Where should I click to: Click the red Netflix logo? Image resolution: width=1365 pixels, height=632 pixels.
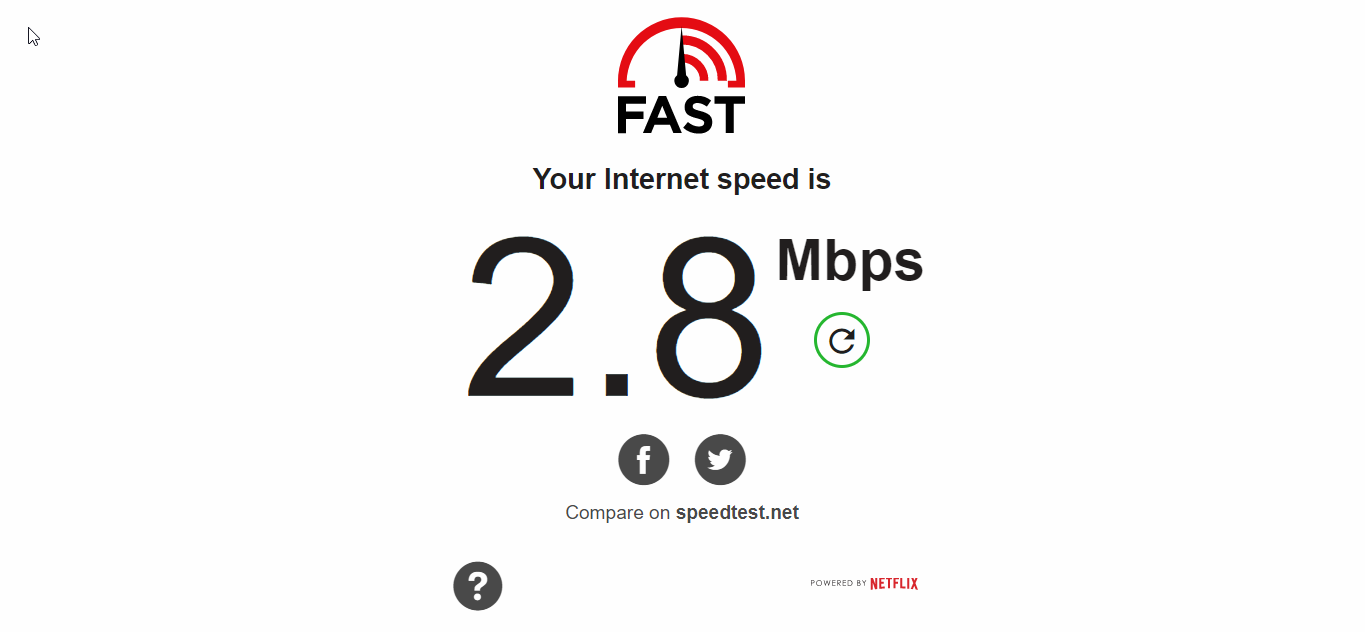pyautogui.click(x=894, y=583)
